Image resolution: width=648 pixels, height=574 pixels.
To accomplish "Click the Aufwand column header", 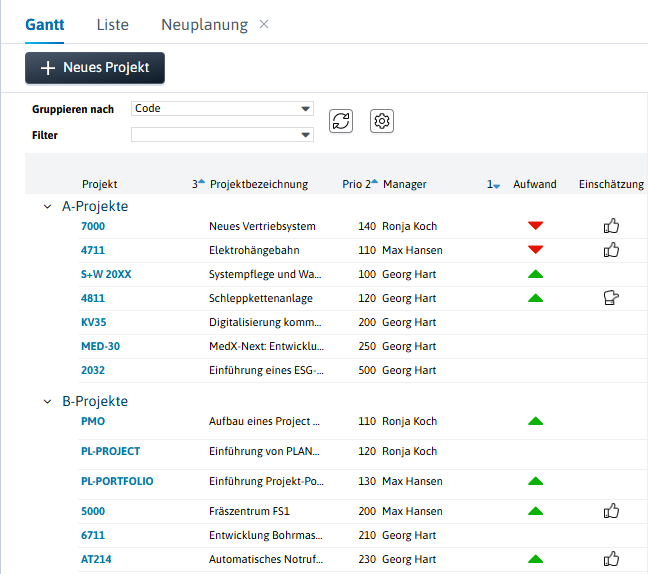I will tap(535, 184).
